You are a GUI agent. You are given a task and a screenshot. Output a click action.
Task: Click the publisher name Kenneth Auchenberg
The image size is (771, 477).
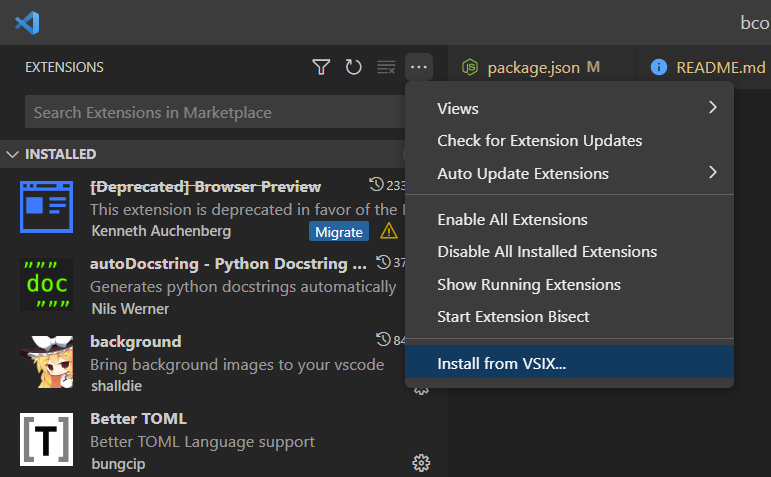[x=161, y=231]
